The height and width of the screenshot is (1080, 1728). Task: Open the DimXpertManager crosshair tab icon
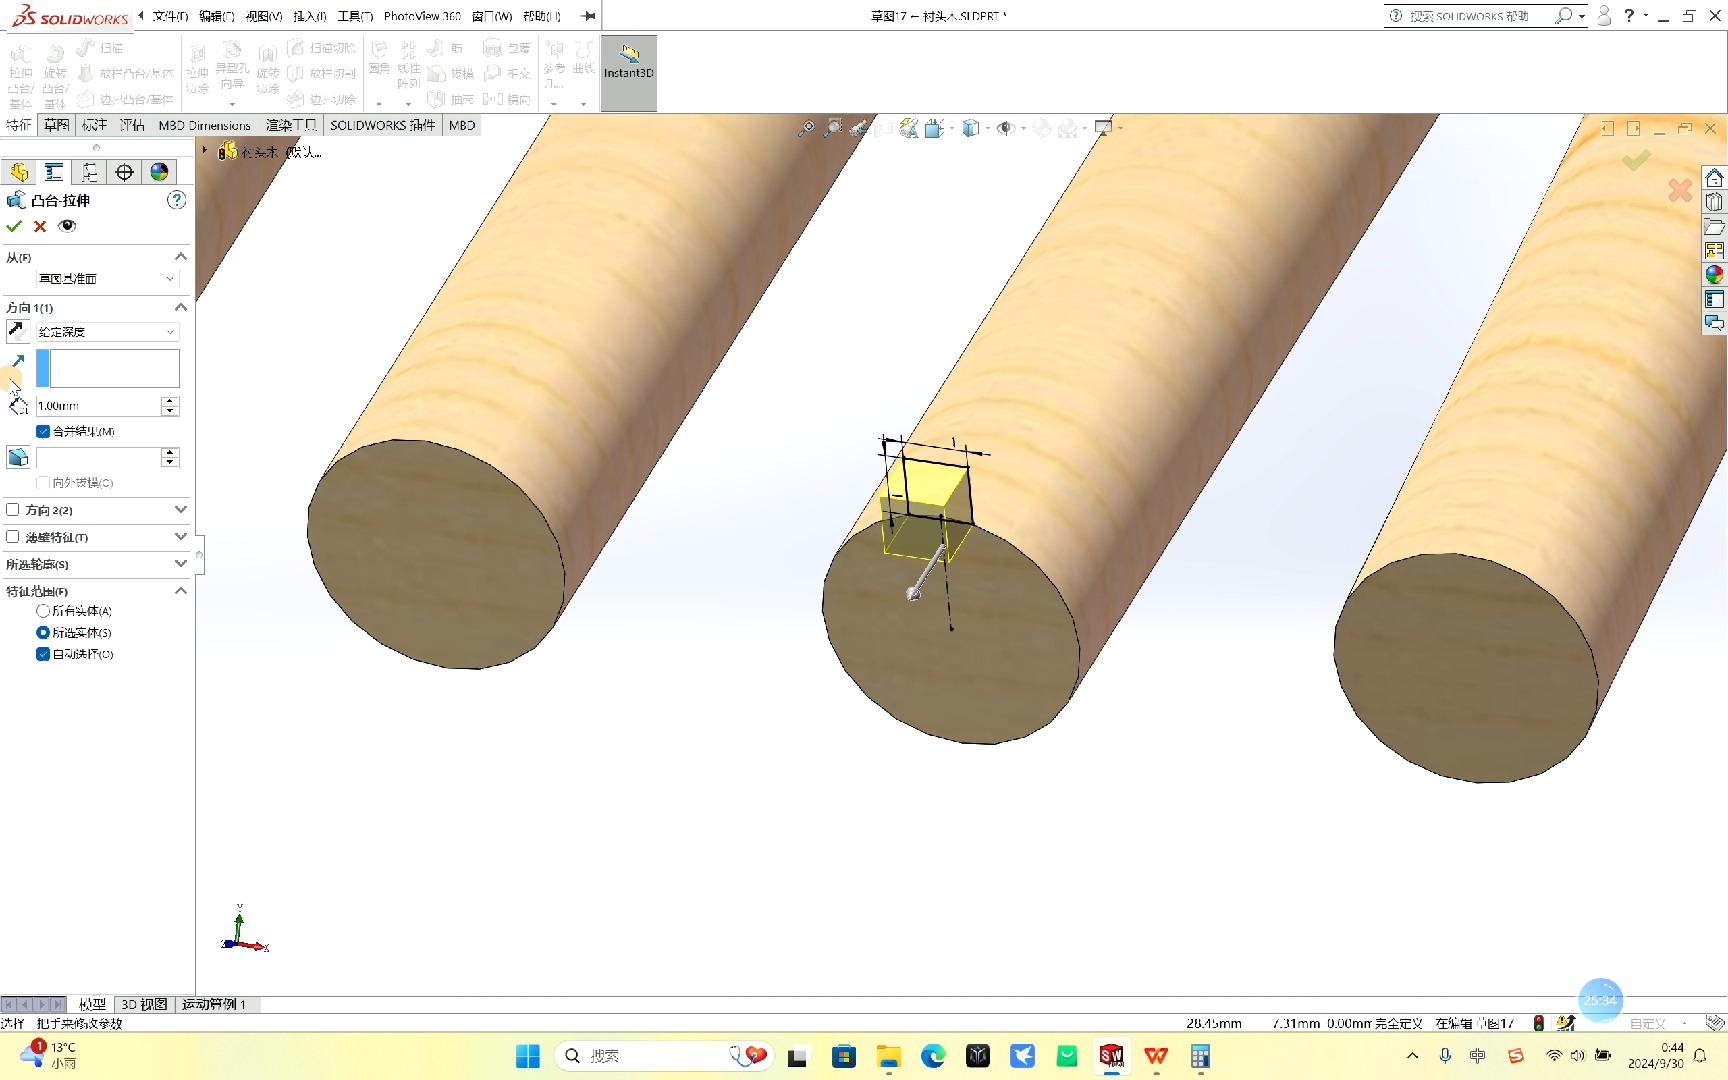tap(124, 172)
